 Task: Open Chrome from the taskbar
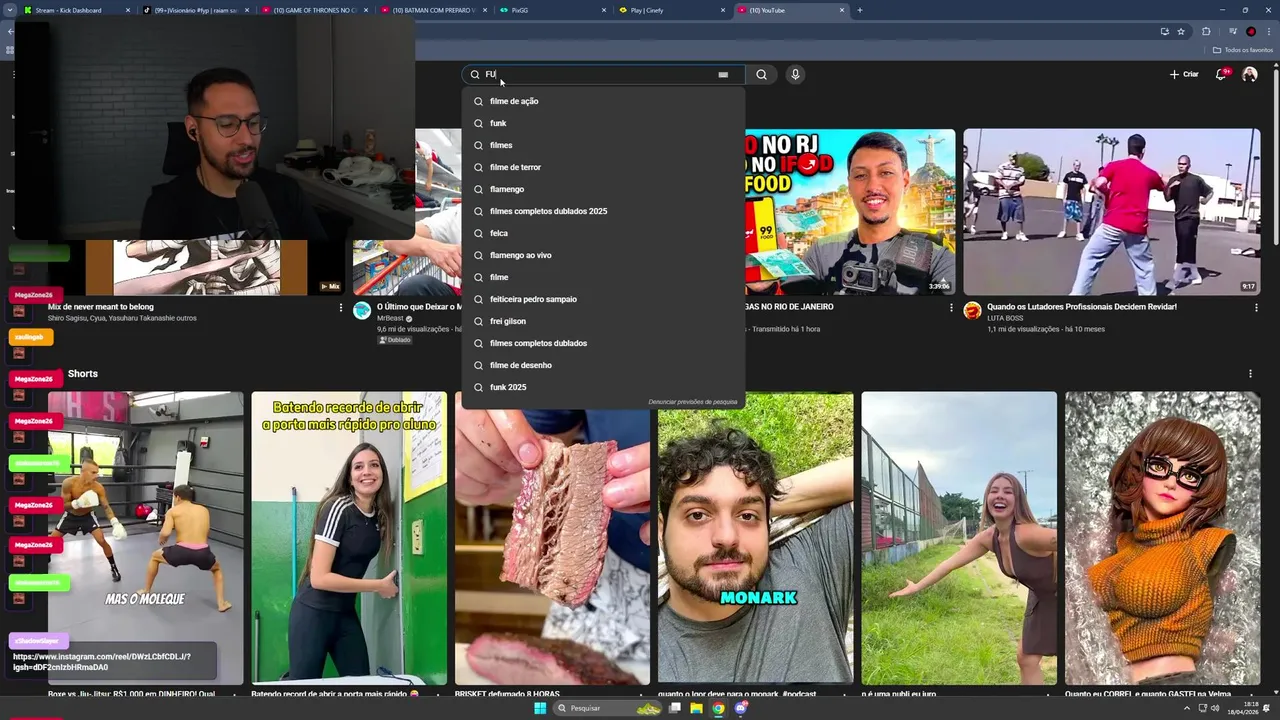tap(718, 708)
